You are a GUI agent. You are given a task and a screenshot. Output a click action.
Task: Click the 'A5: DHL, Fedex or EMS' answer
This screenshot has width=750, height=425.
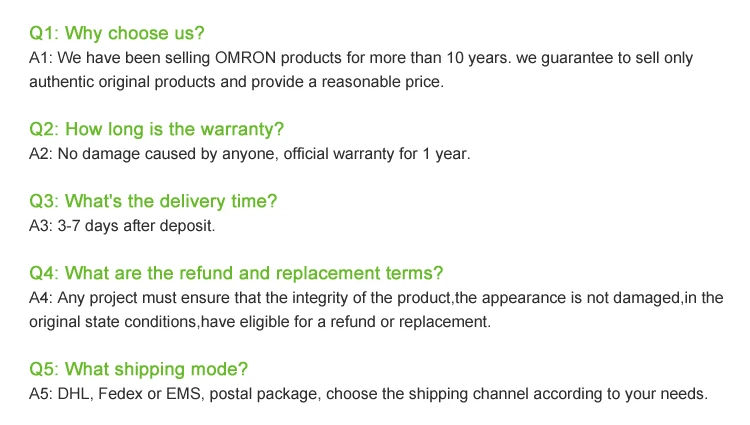368,394
